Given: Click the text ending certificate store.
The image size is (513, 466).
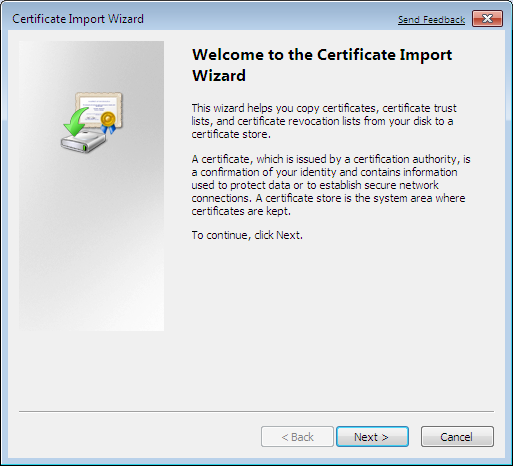Looking at the screenshot, I should (x=231, y=134).
